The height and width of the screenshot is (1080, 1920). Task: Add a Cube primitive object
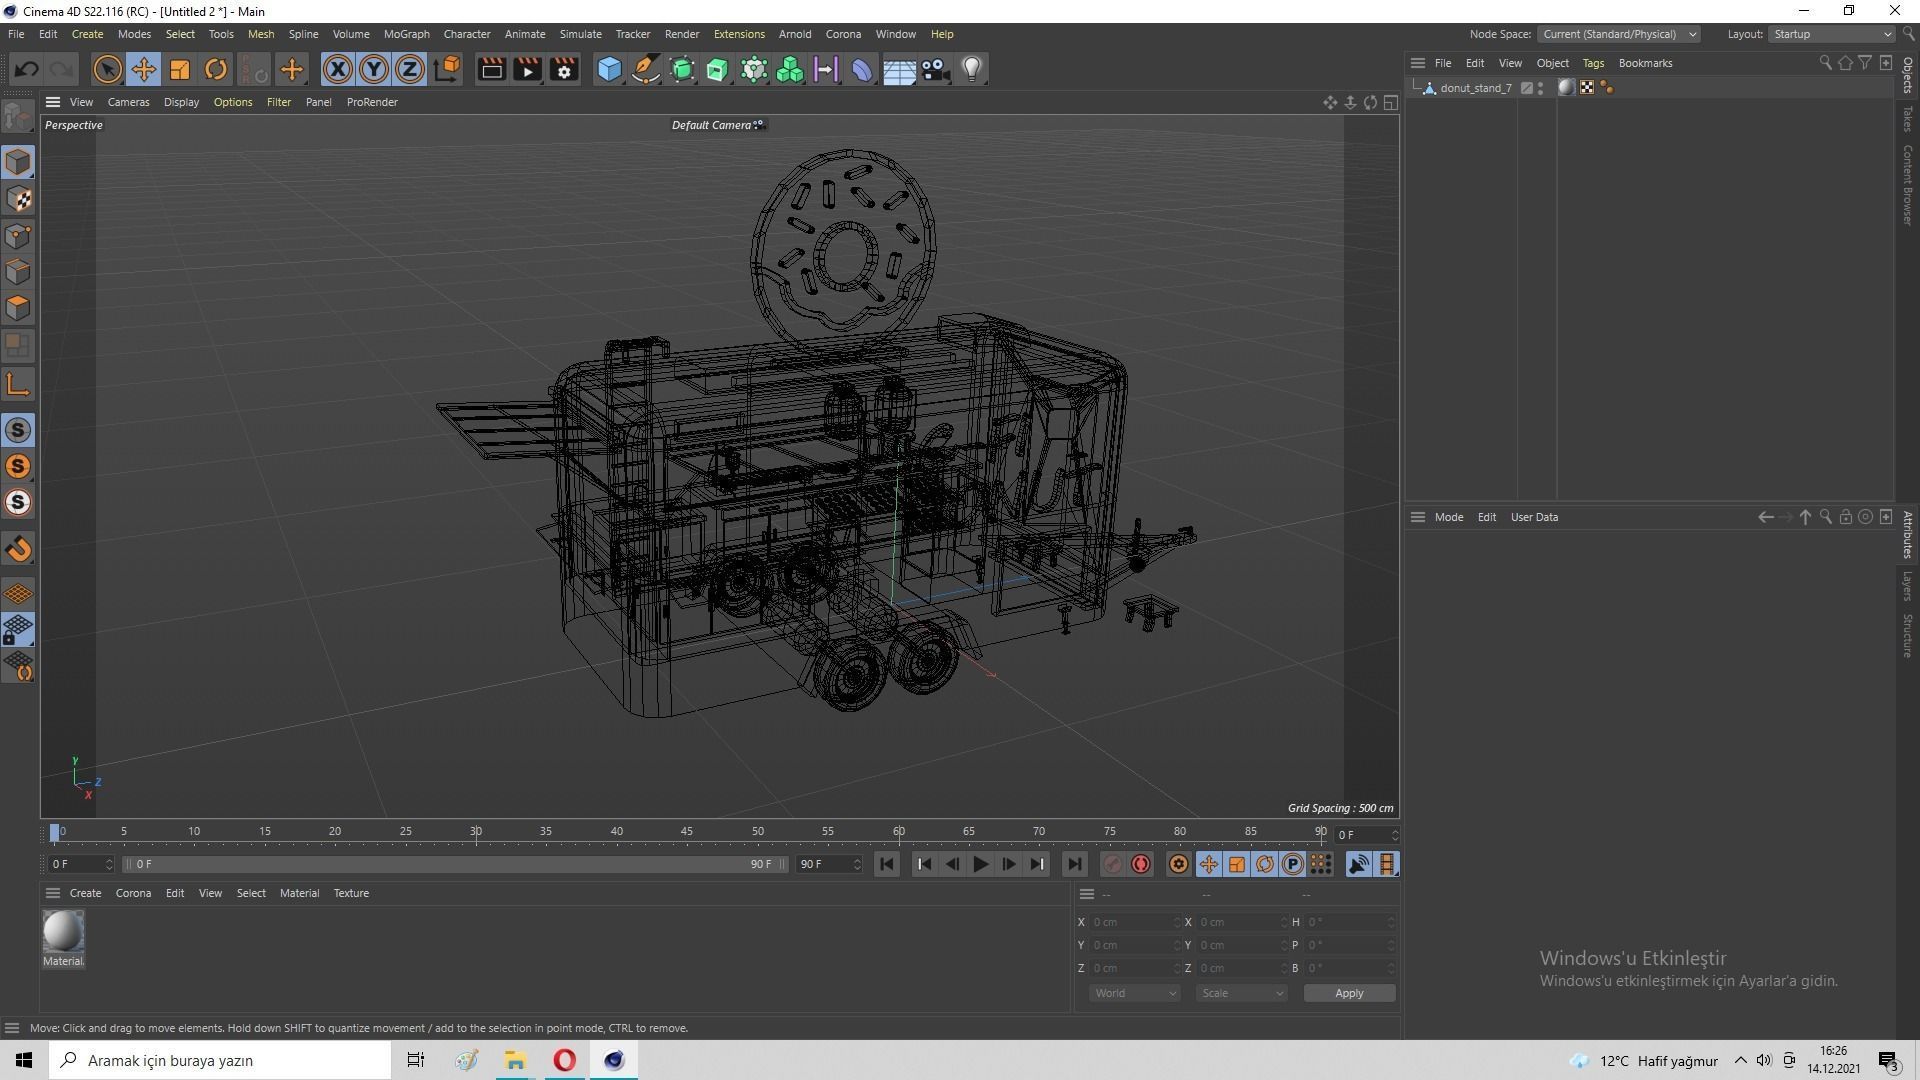pos(609,69)
